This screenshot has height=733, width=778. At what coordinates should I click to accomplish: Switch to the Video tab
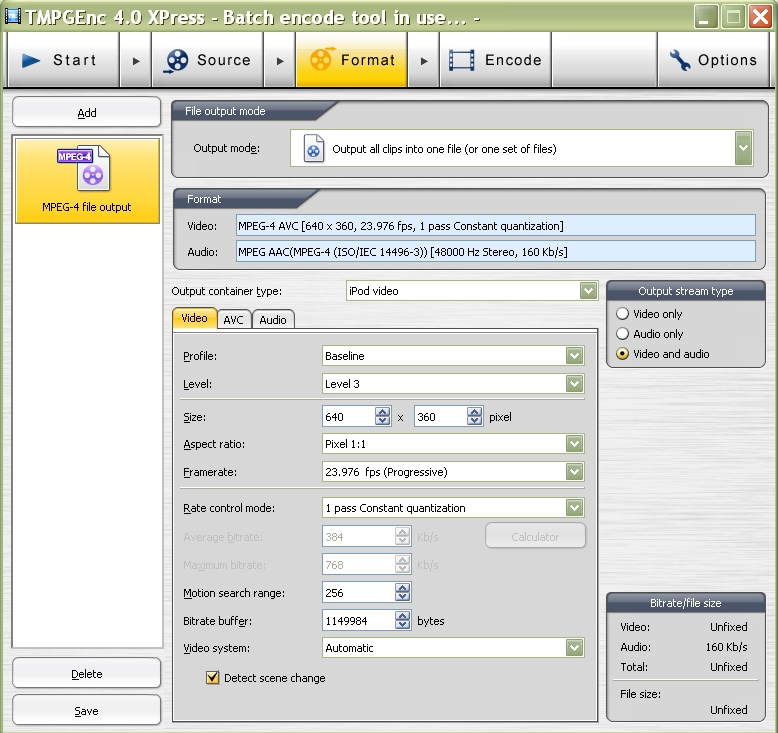point(194,318)
